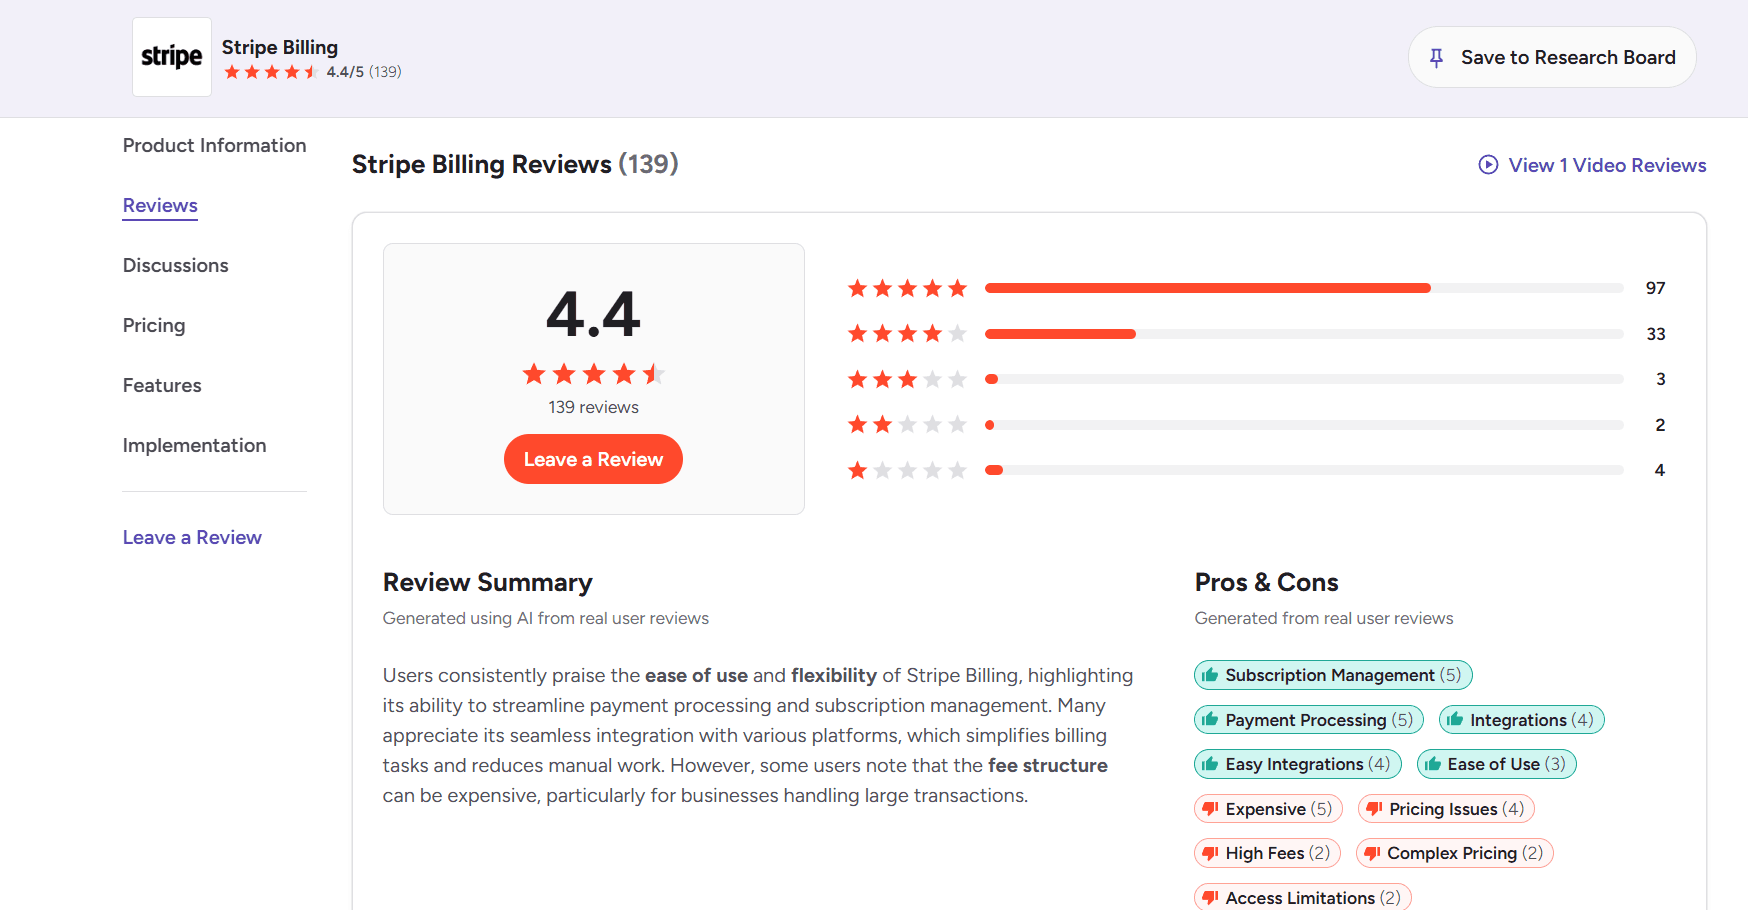Click the 5-star rating progress bar
The width and height of the screenshot is (1748, 910).
1304,288
